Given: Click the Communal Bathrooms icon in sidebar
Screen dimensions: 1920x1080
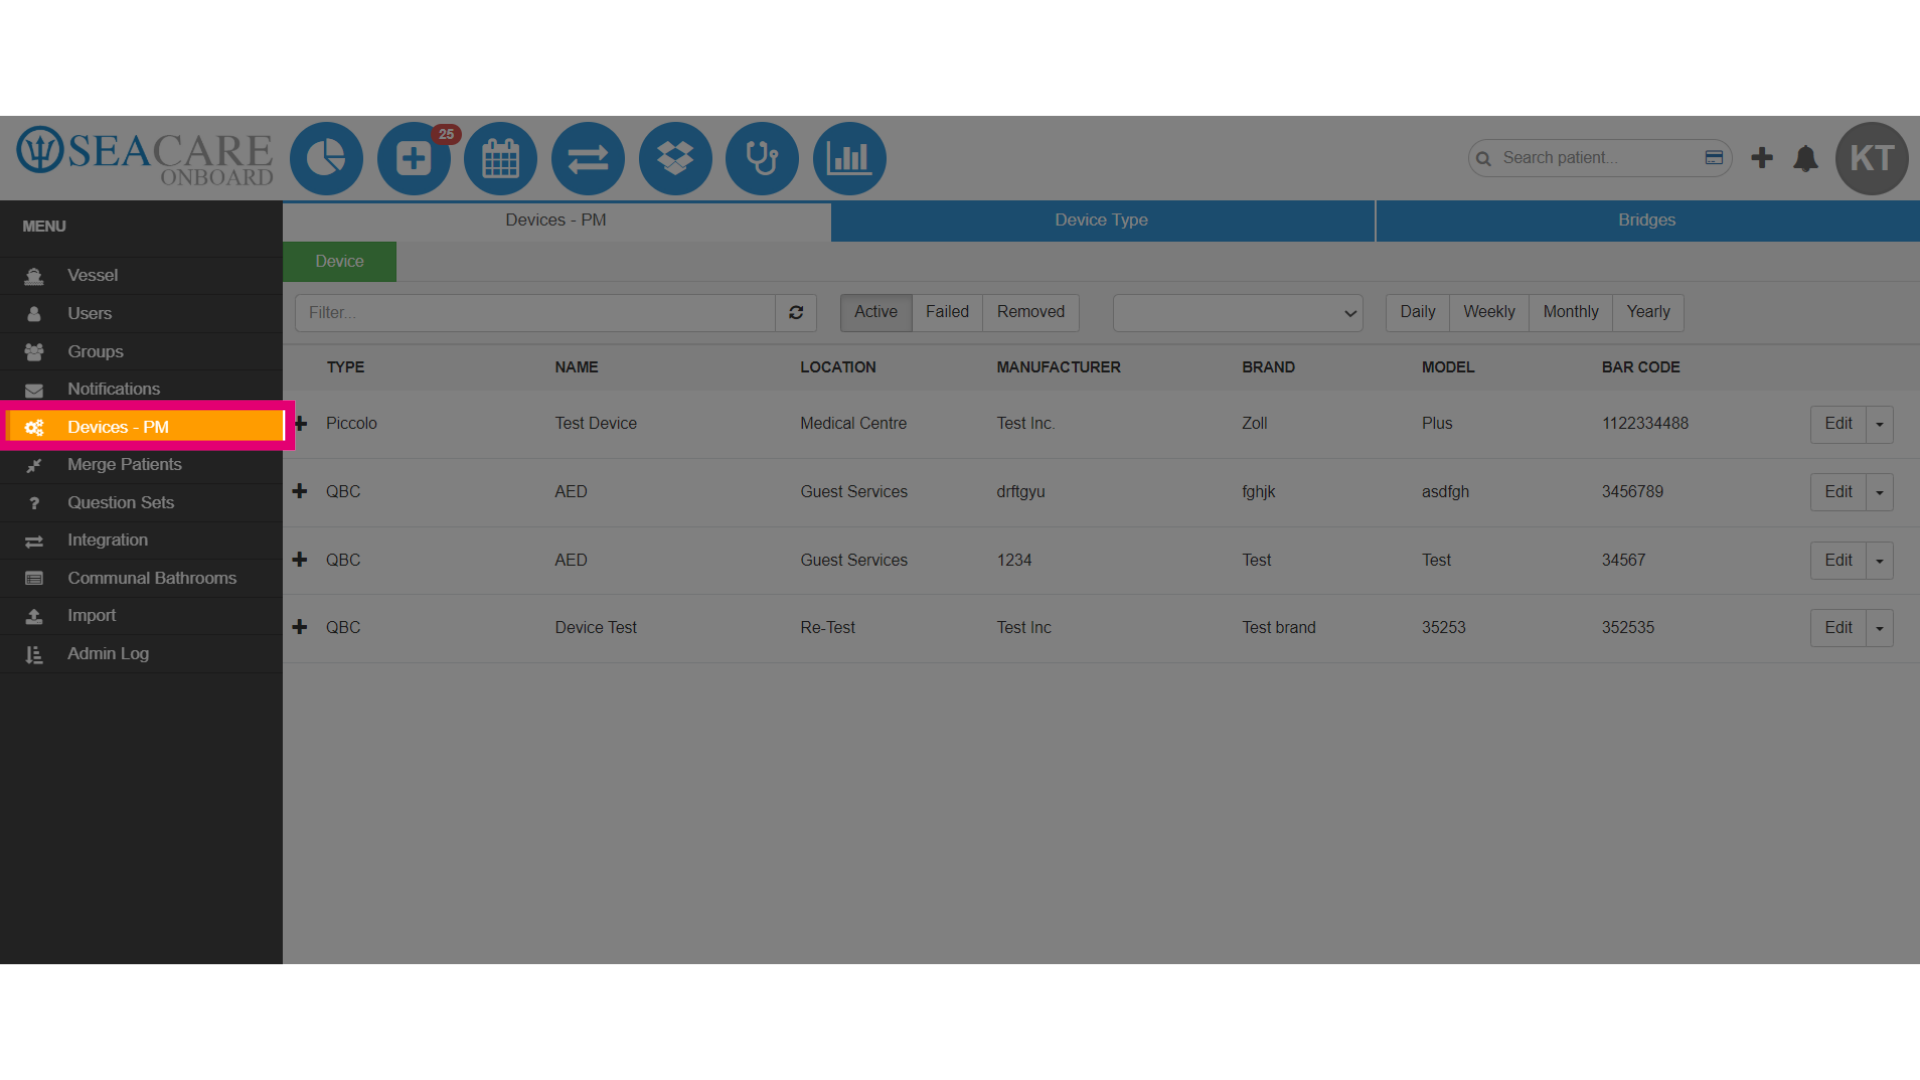Looking at the screenshot, I should (34, 578).
